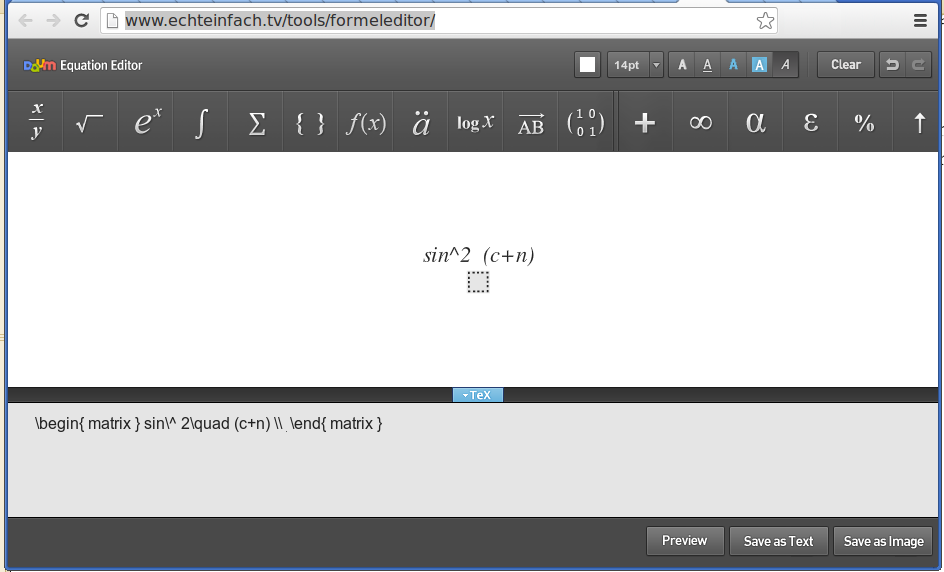Toggle underline text formatting

[708, 65]
